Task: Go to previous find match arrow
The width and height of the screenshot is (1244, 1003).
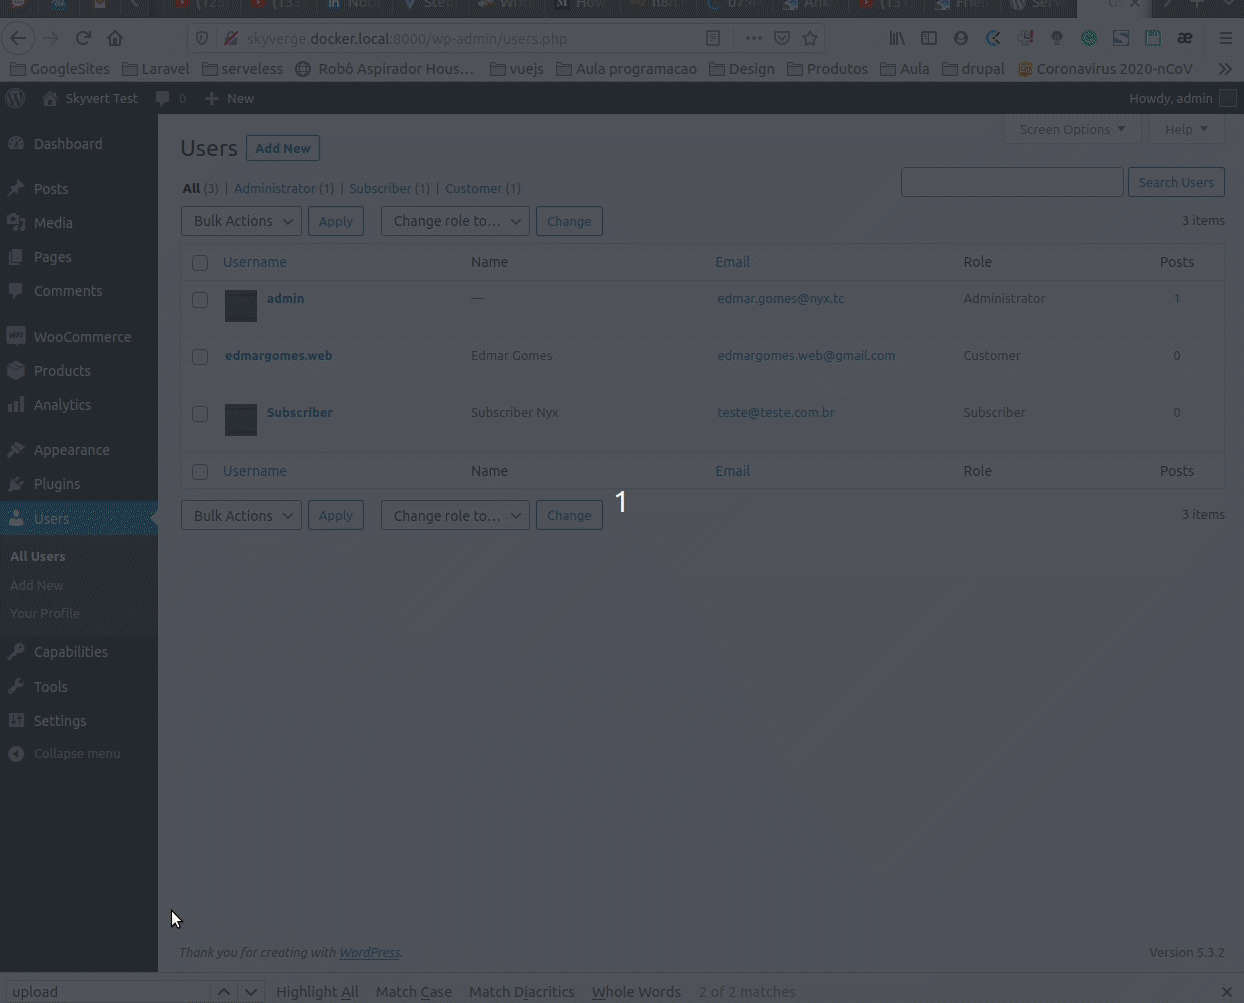Action: 224,991
